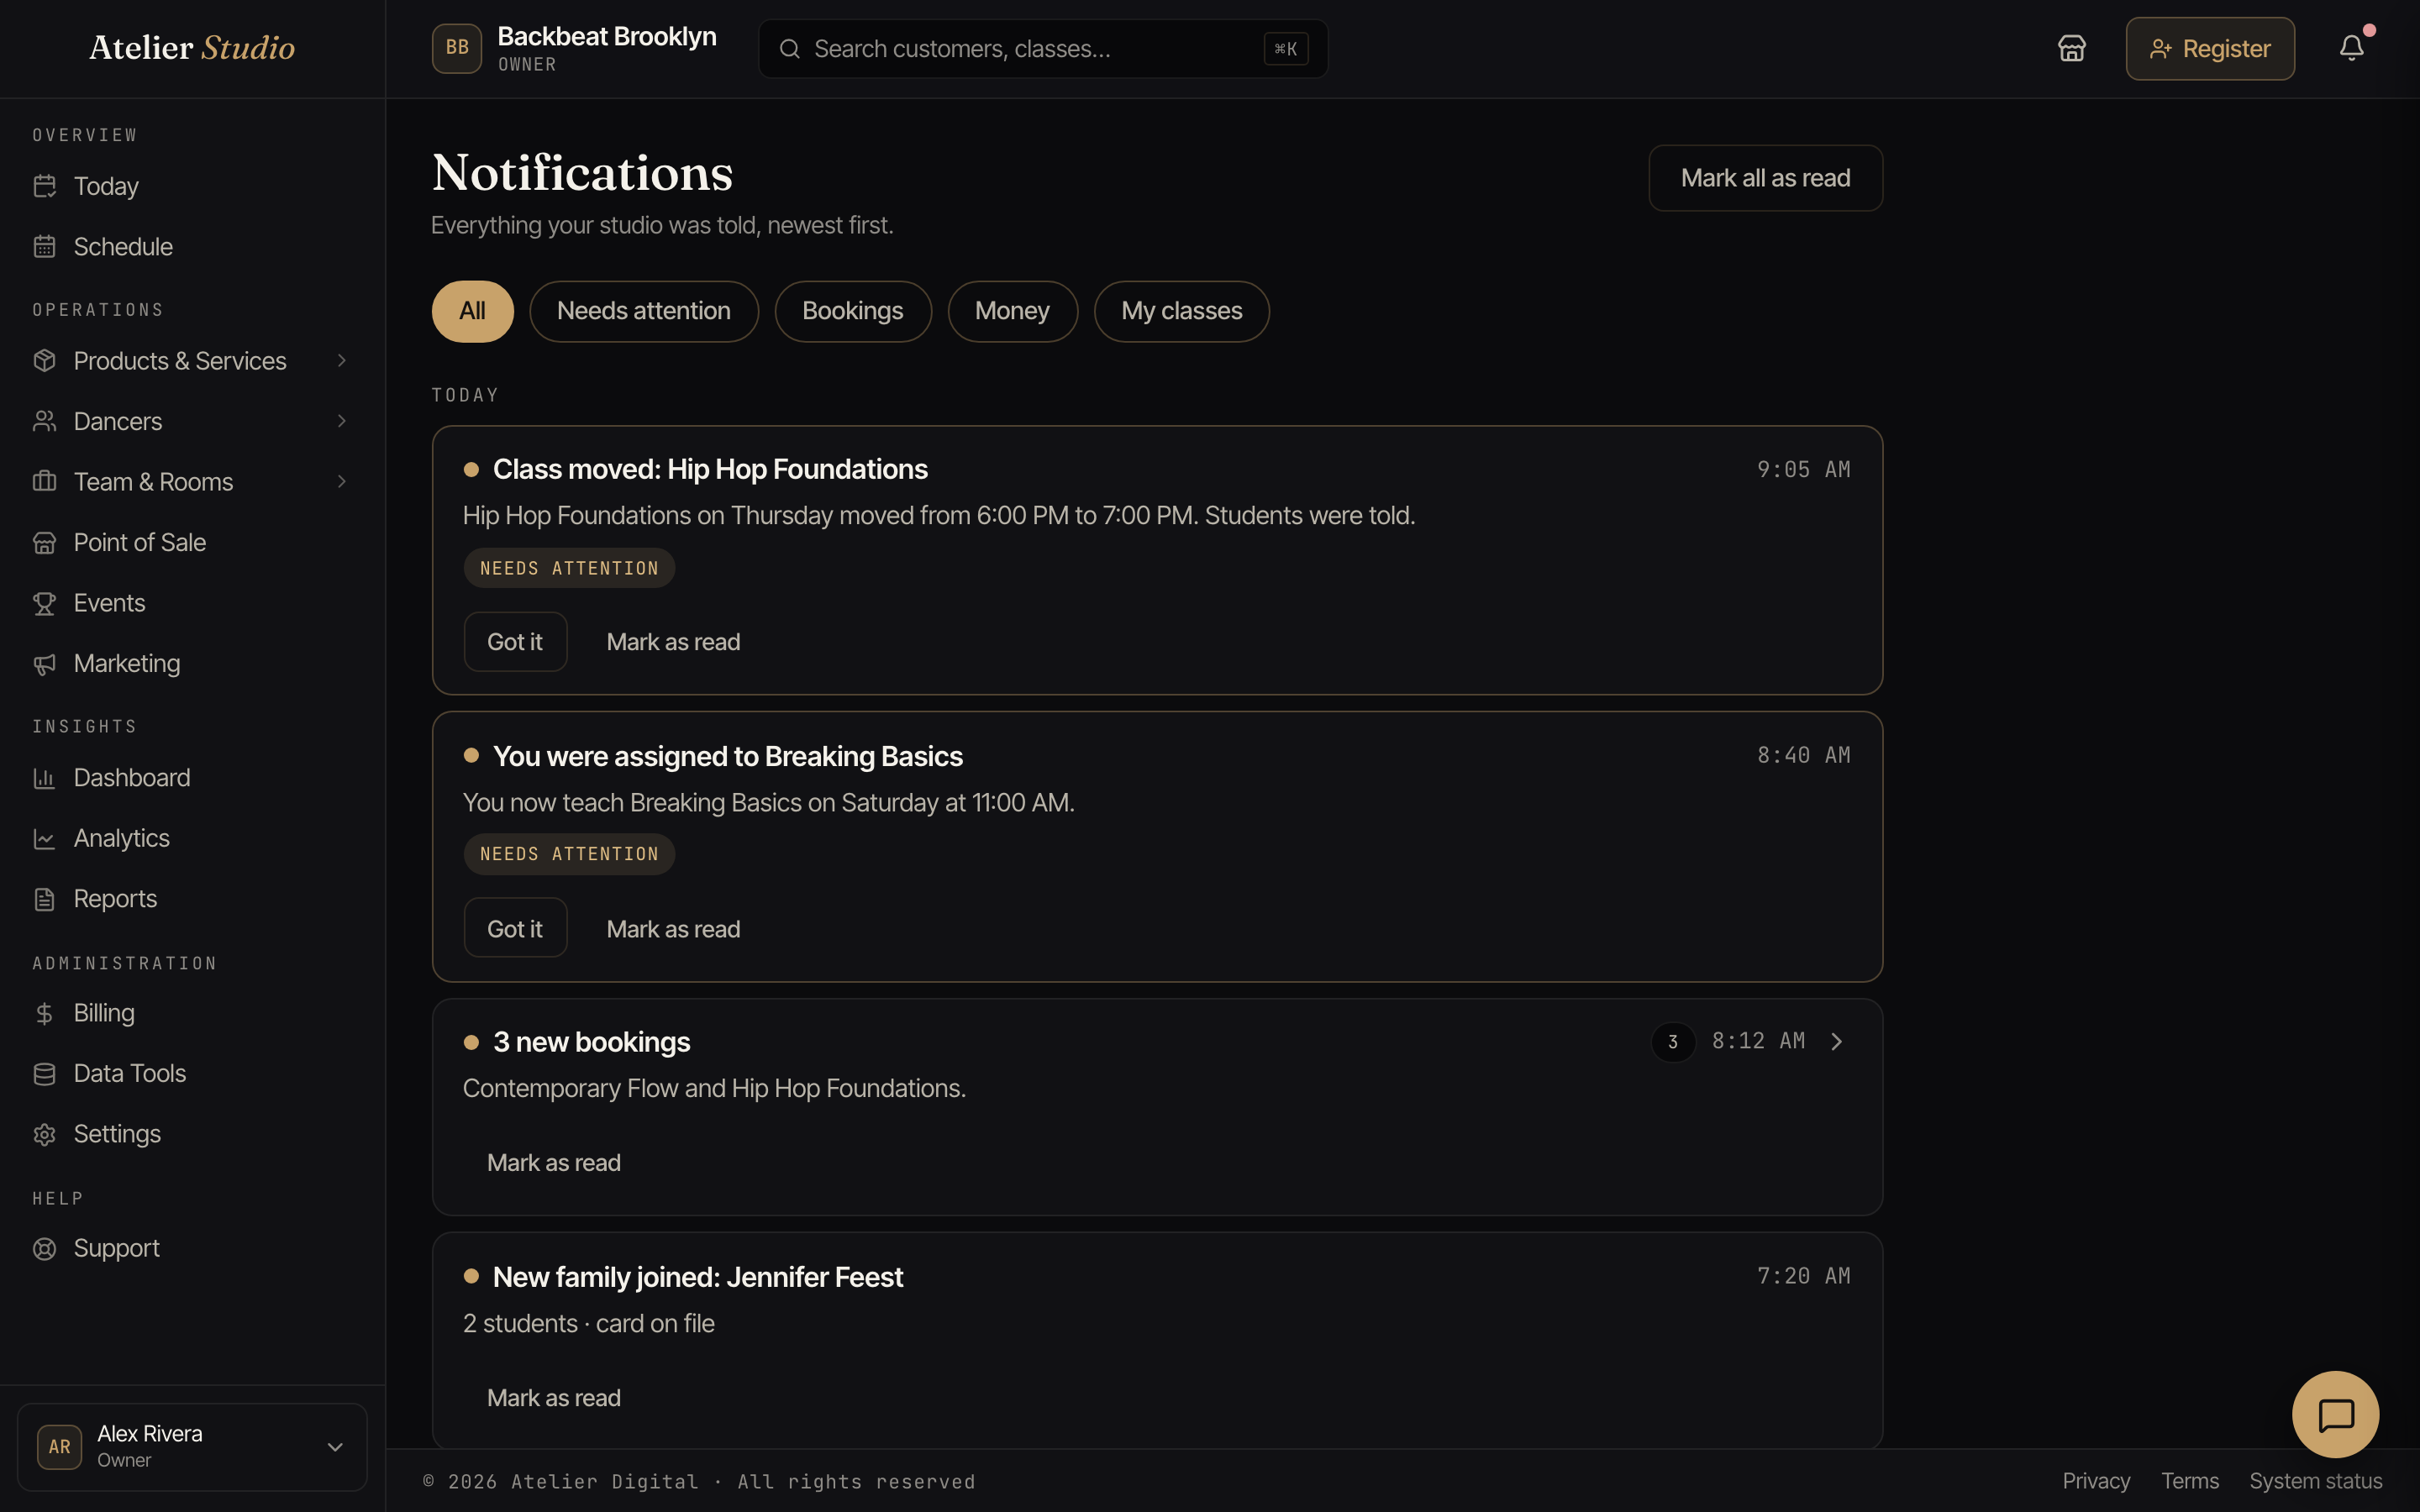Image resolution: width=2420 pixels, height=1512 pixels.
Task: Click Got it on Hip Hop Foundations notice
Action: coord(515,642)
